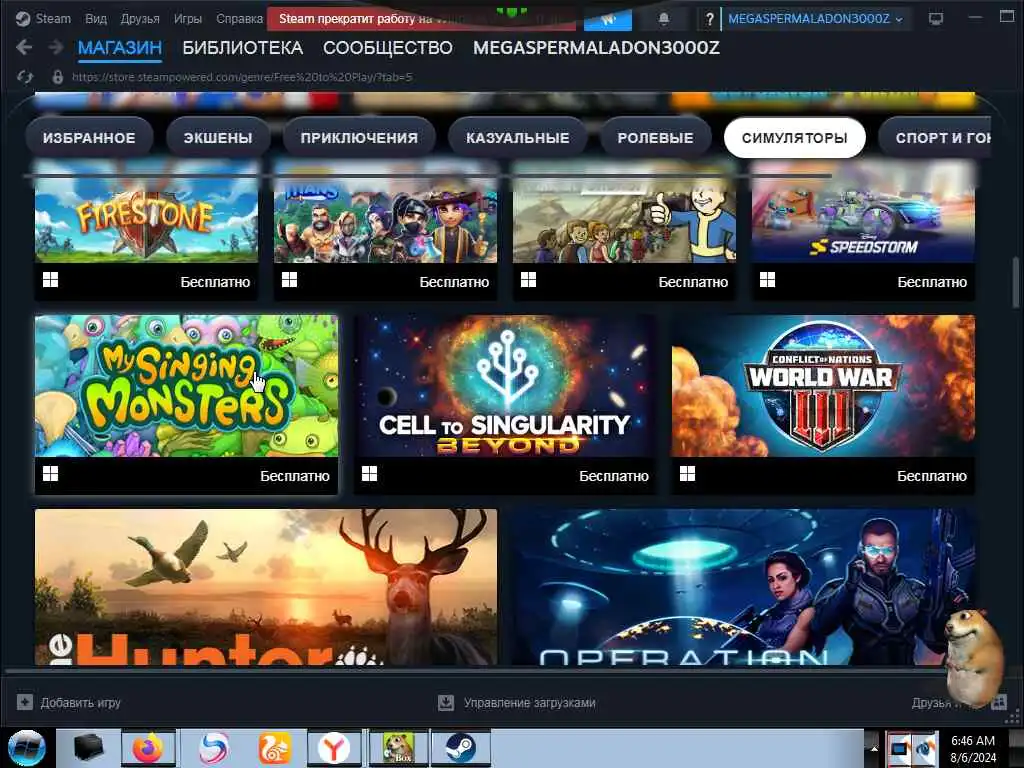The height and width of the screenshot is (768, 1024).
Task: Click Windows icon under World War III
Action: [x=687, y=473]
